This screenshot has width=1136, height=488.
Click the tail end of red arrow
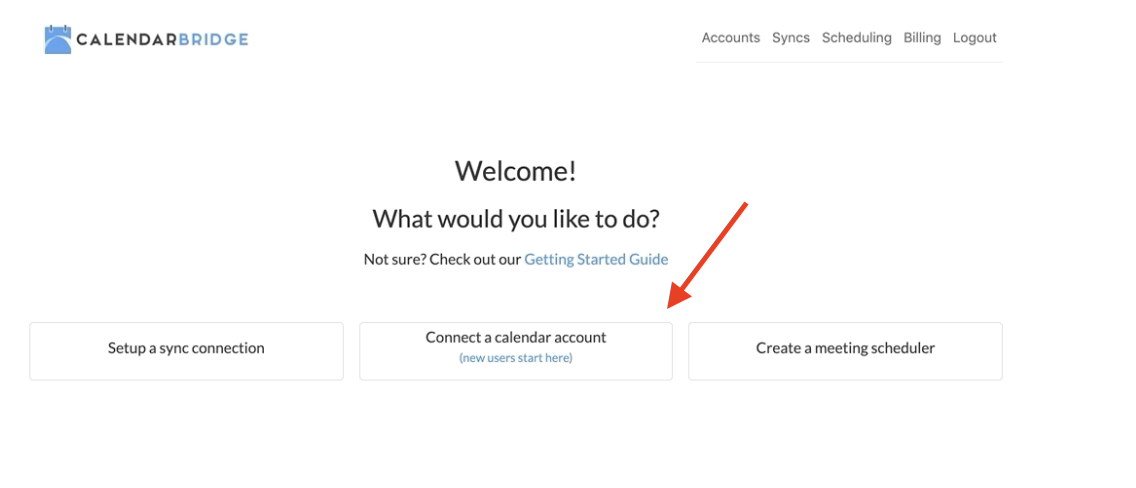(743, 206)
